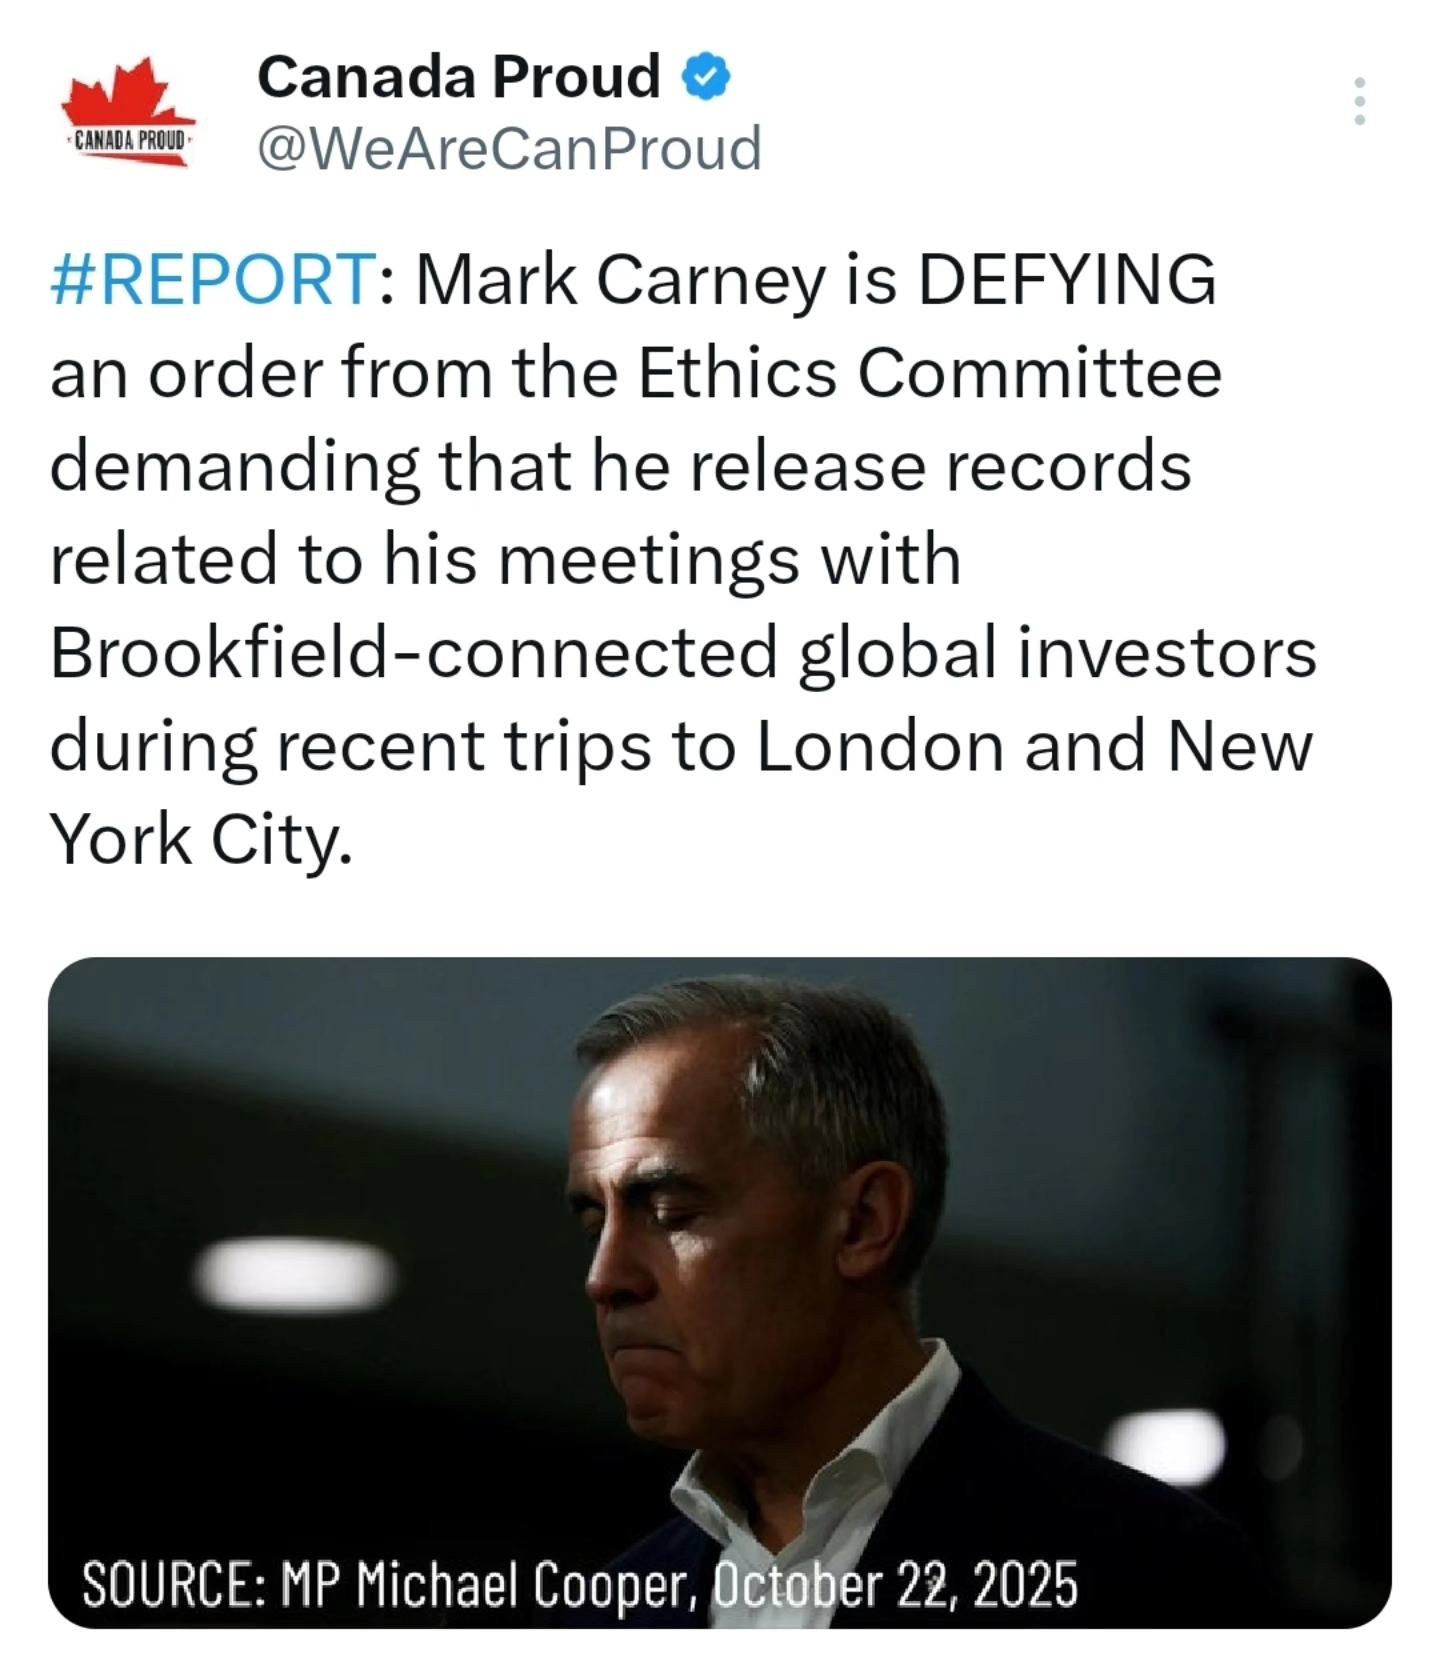Click the word DEFYING in the tweet
The image size is (1440, 1669).
[x=1066, y=279]
